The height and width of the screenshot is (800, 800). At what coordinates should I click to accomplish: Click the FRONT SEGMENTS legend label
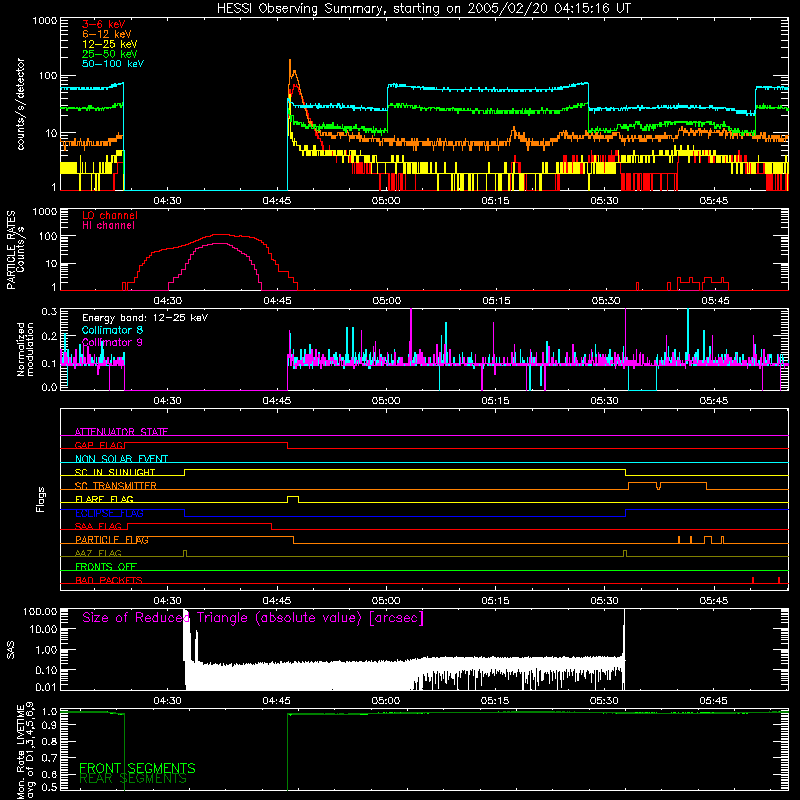point(137,768)
